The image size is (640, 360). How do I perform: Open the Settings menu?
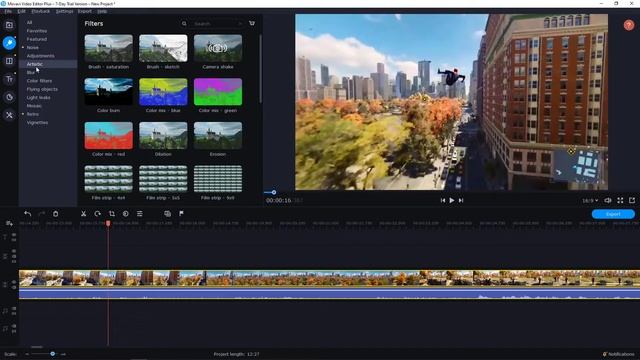click(64, 11)
